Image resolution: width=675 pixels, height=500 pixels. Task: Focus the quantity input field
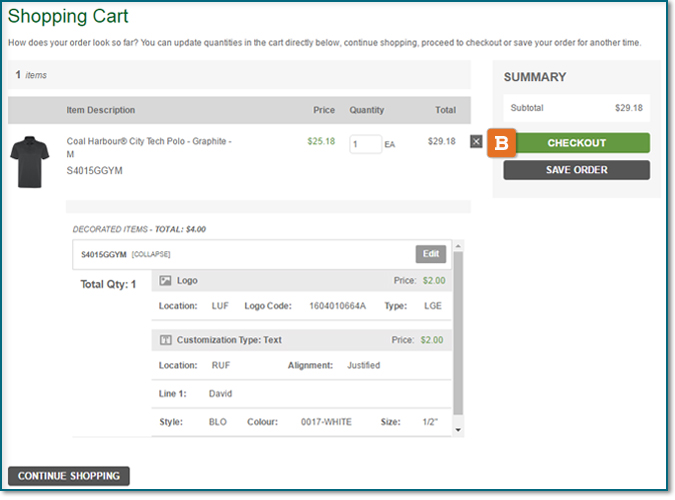(x=365, y=144)
